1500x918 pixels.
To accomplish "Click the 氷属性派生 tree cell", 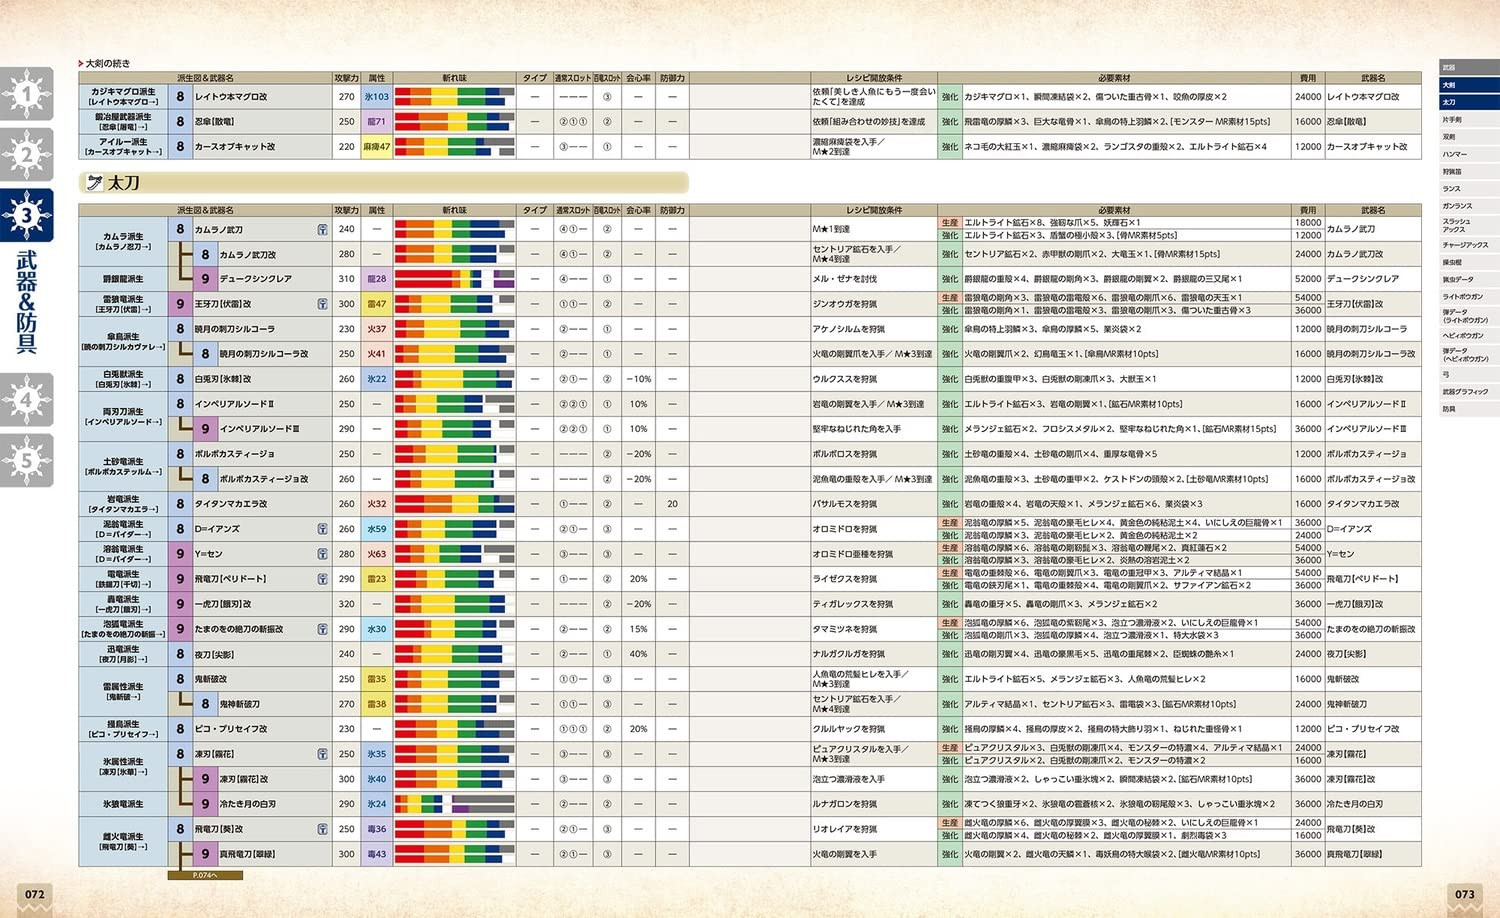I will click(123, 766).
